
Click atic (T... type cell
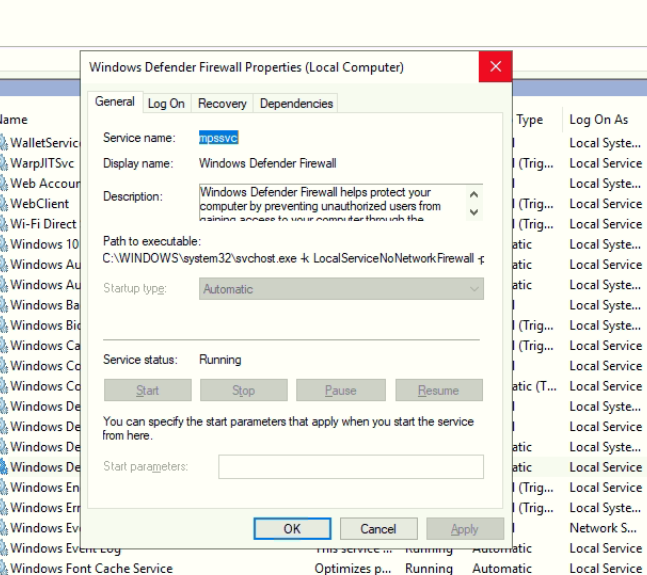(535, 386)
